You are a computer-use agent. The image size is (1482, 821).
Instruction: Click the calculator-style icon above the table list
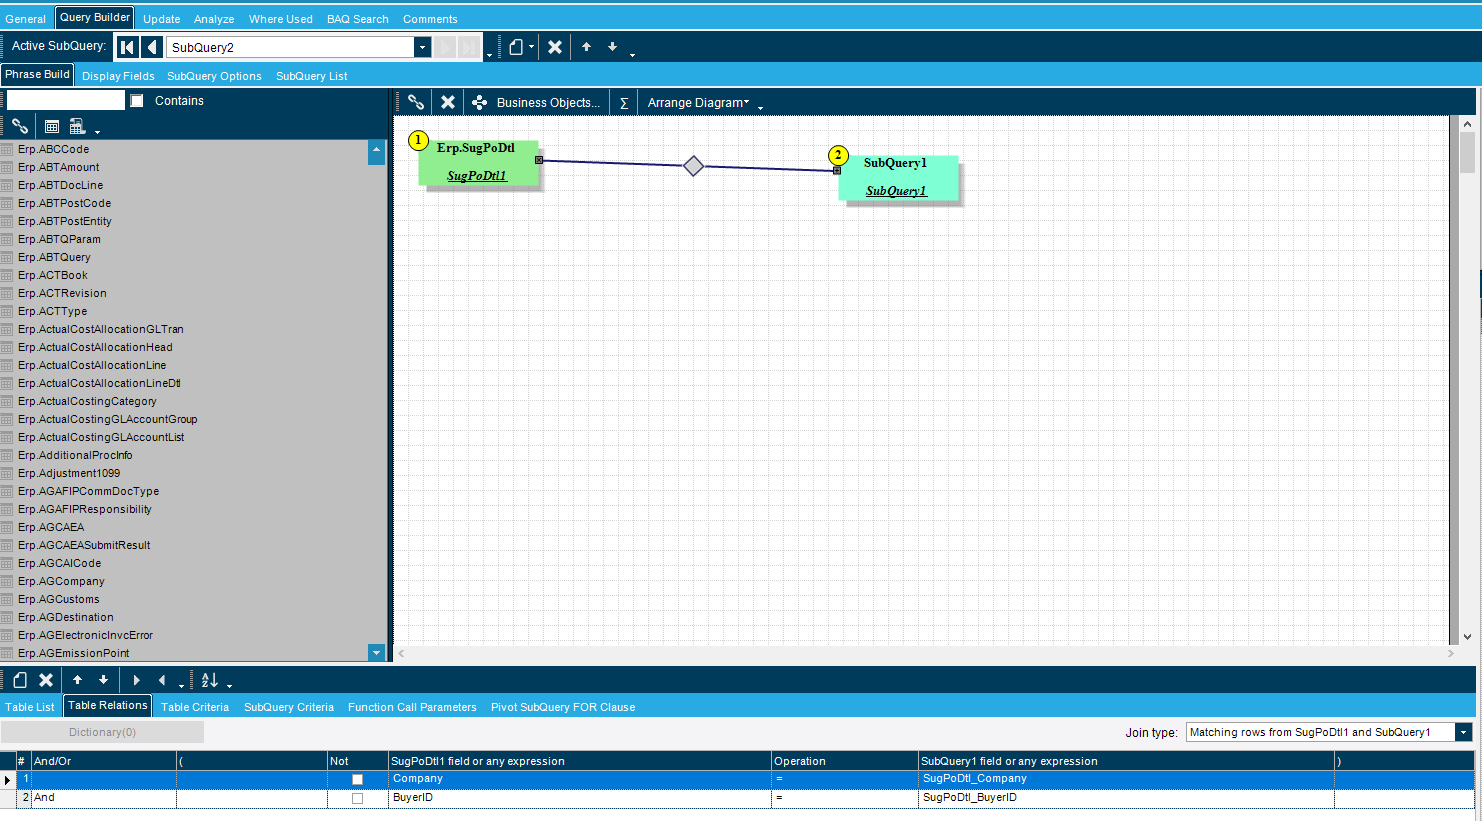[77, 127]
